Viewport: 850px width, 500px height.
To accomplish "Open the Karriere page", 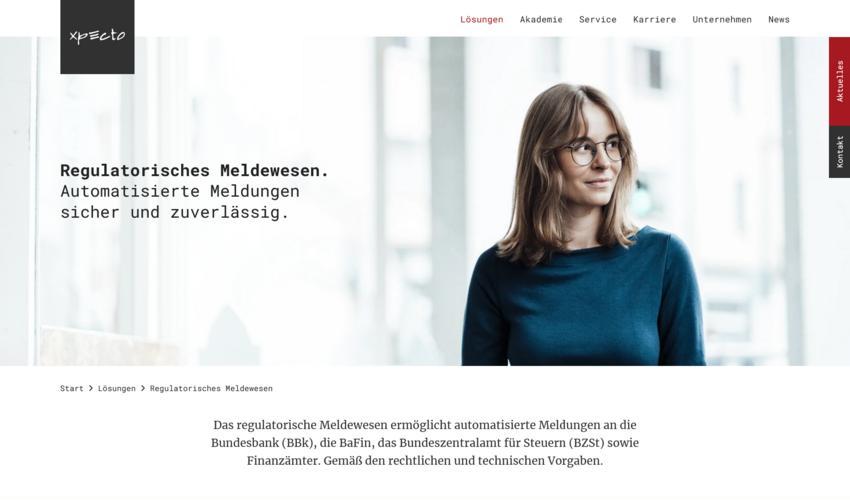I will [654, 20].
